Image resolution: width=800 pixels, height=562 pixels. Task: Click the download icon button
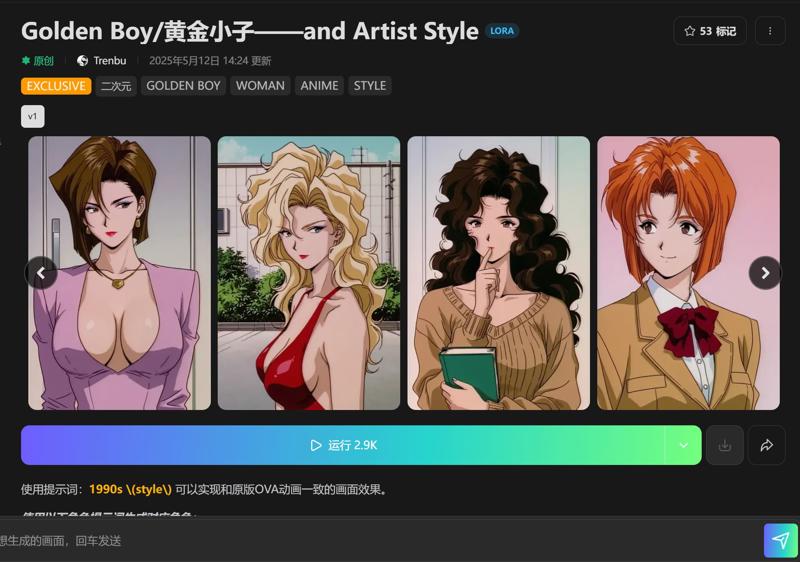coord(724,445)
